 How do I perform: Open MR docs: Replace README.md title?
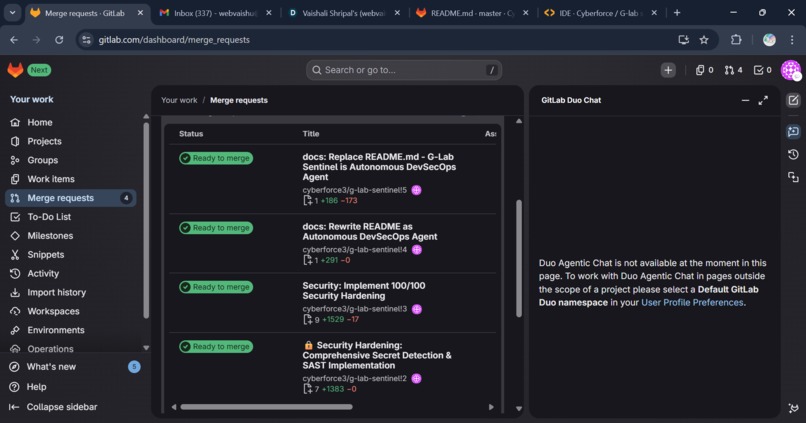(379, 167)
